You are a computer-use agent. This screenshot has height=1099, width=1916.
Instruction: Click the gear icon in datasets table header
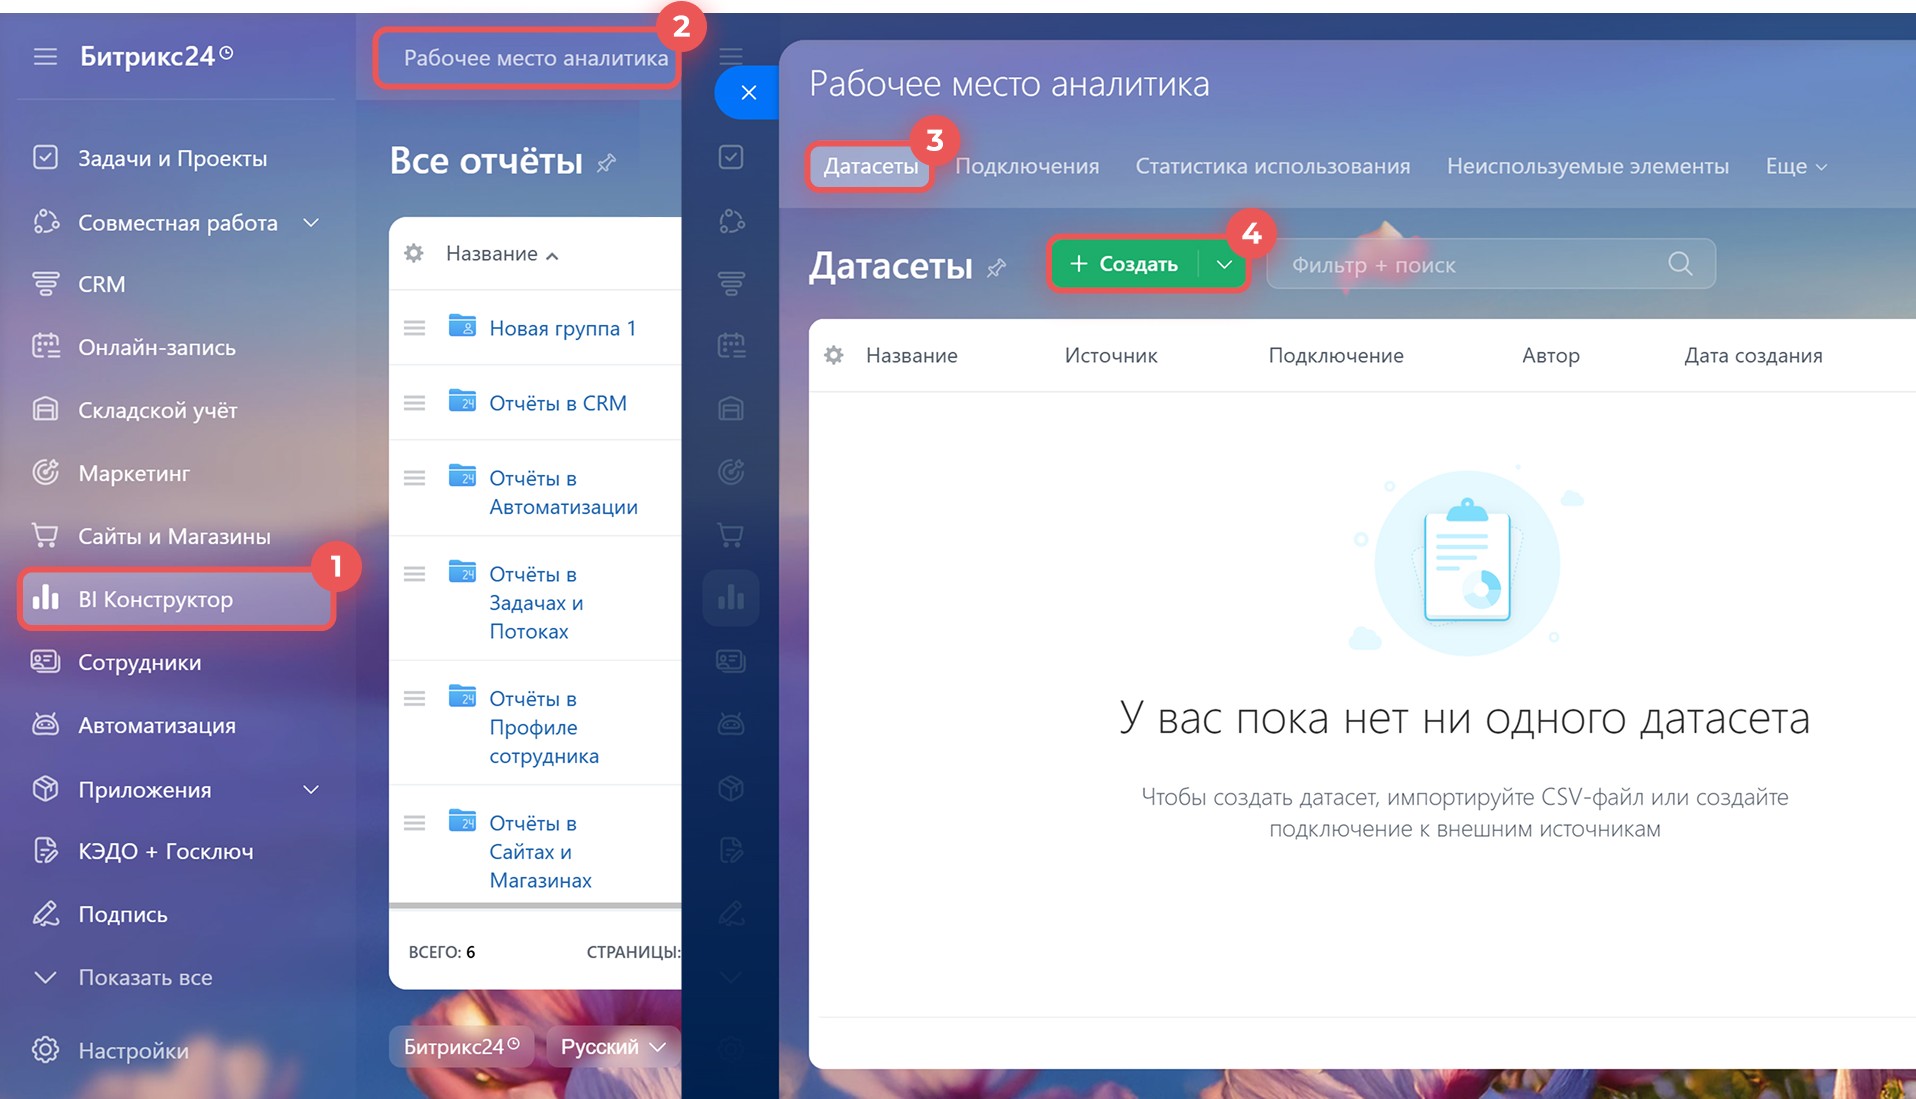tap(834, 356)
